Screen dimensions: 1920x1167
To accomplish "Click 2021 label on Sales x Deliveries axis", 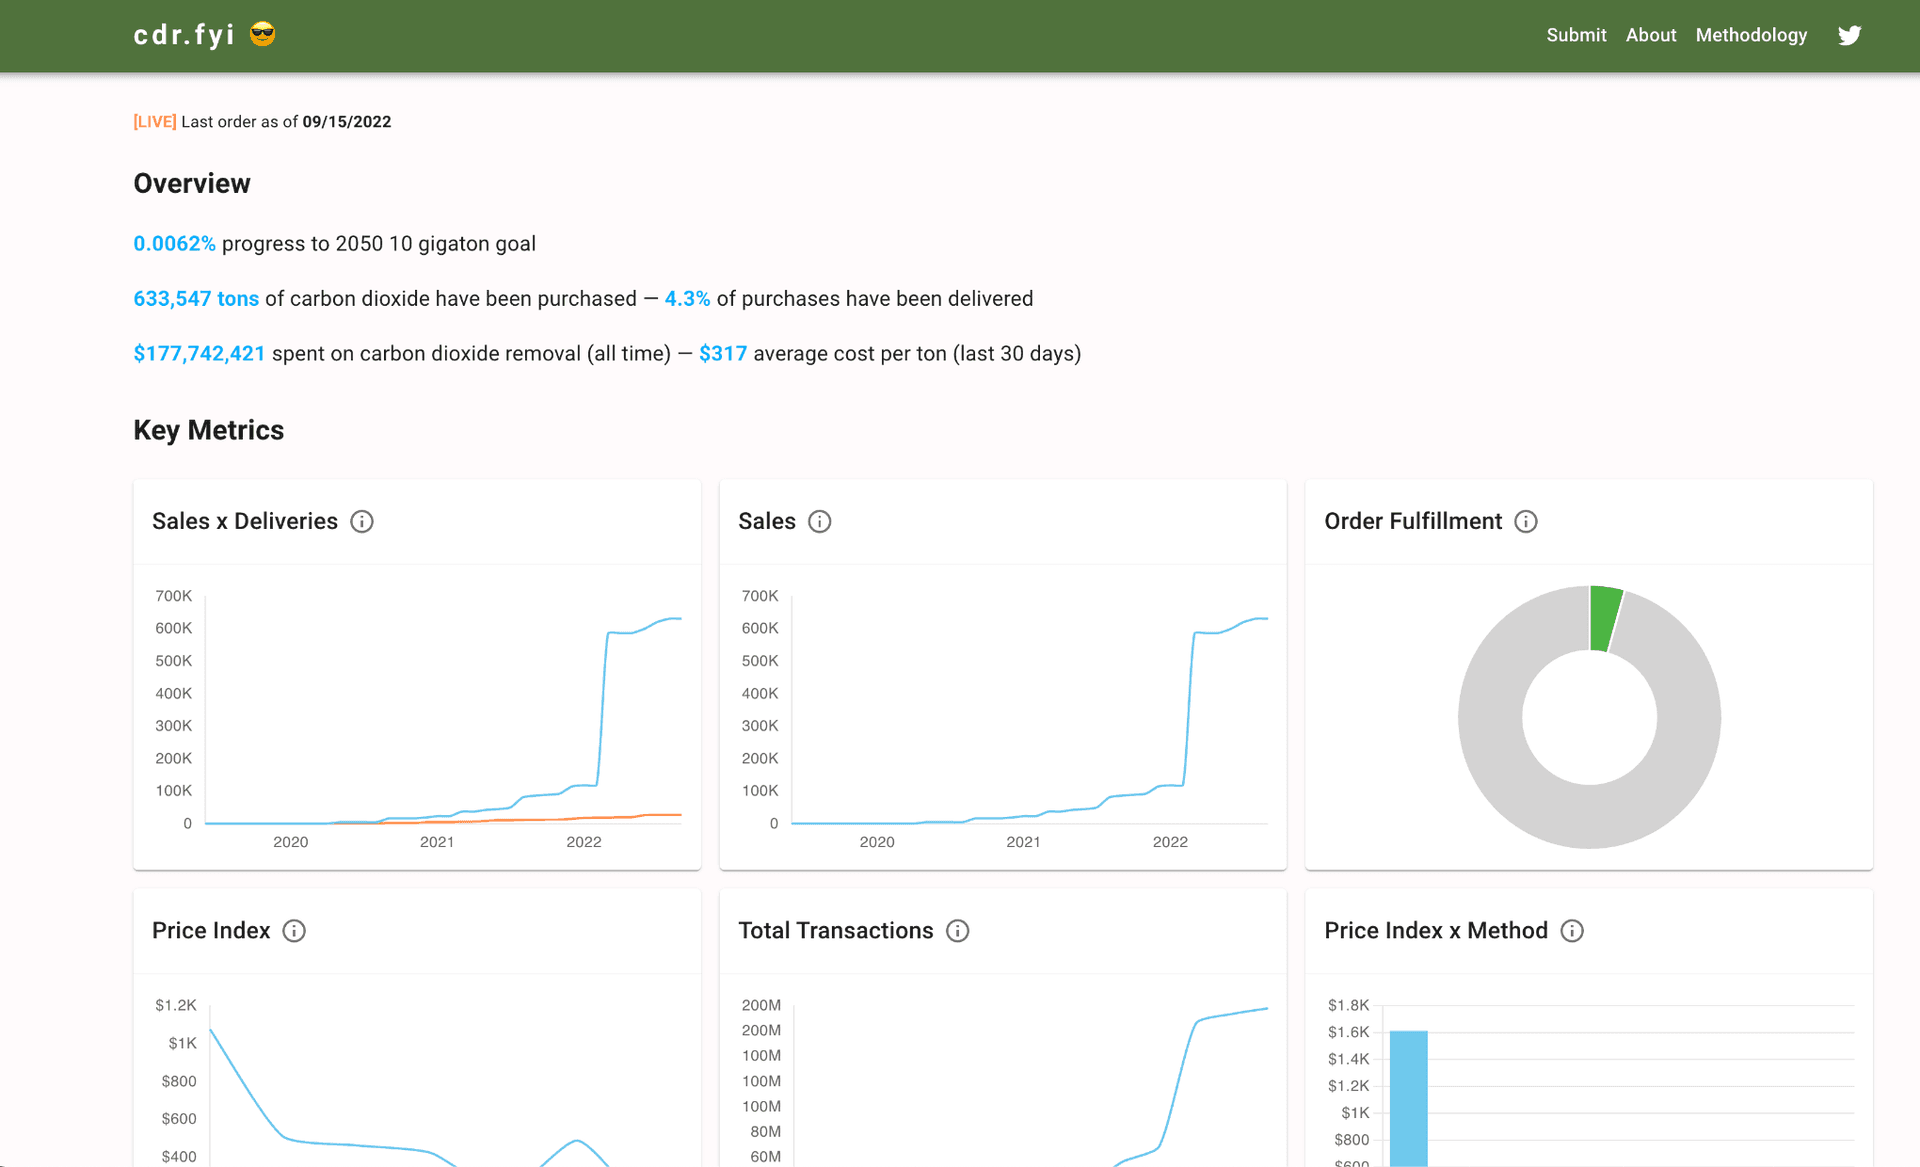I will [437, 842].
